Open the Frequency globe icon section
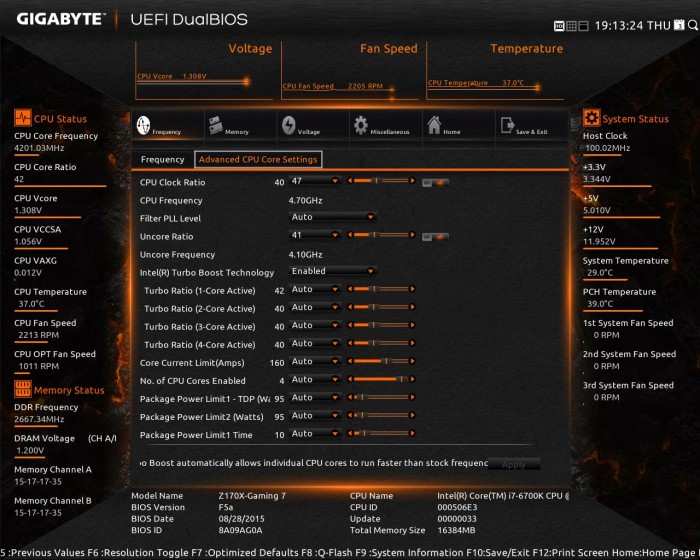700x560 pixels. point(143,125)
